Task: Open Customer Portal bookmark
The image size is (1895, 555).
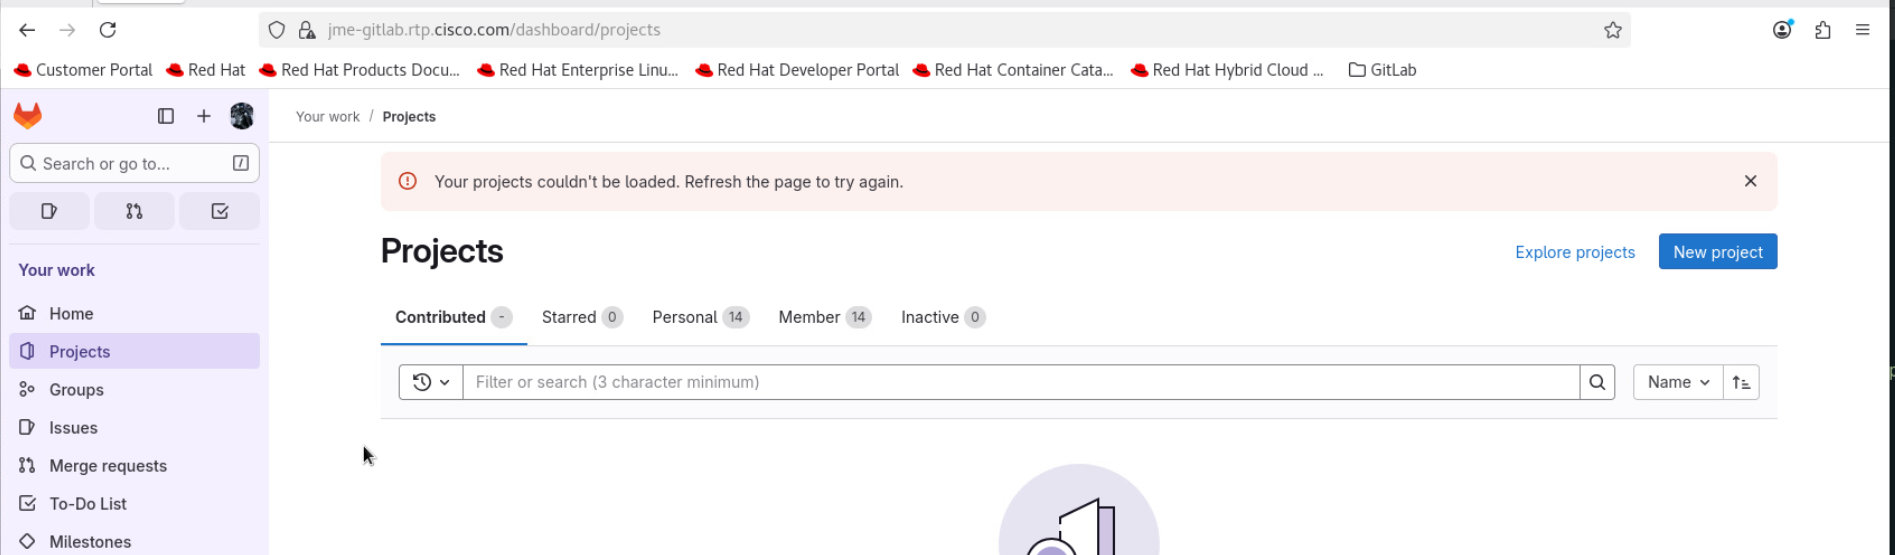Action: tap(83, 70)
